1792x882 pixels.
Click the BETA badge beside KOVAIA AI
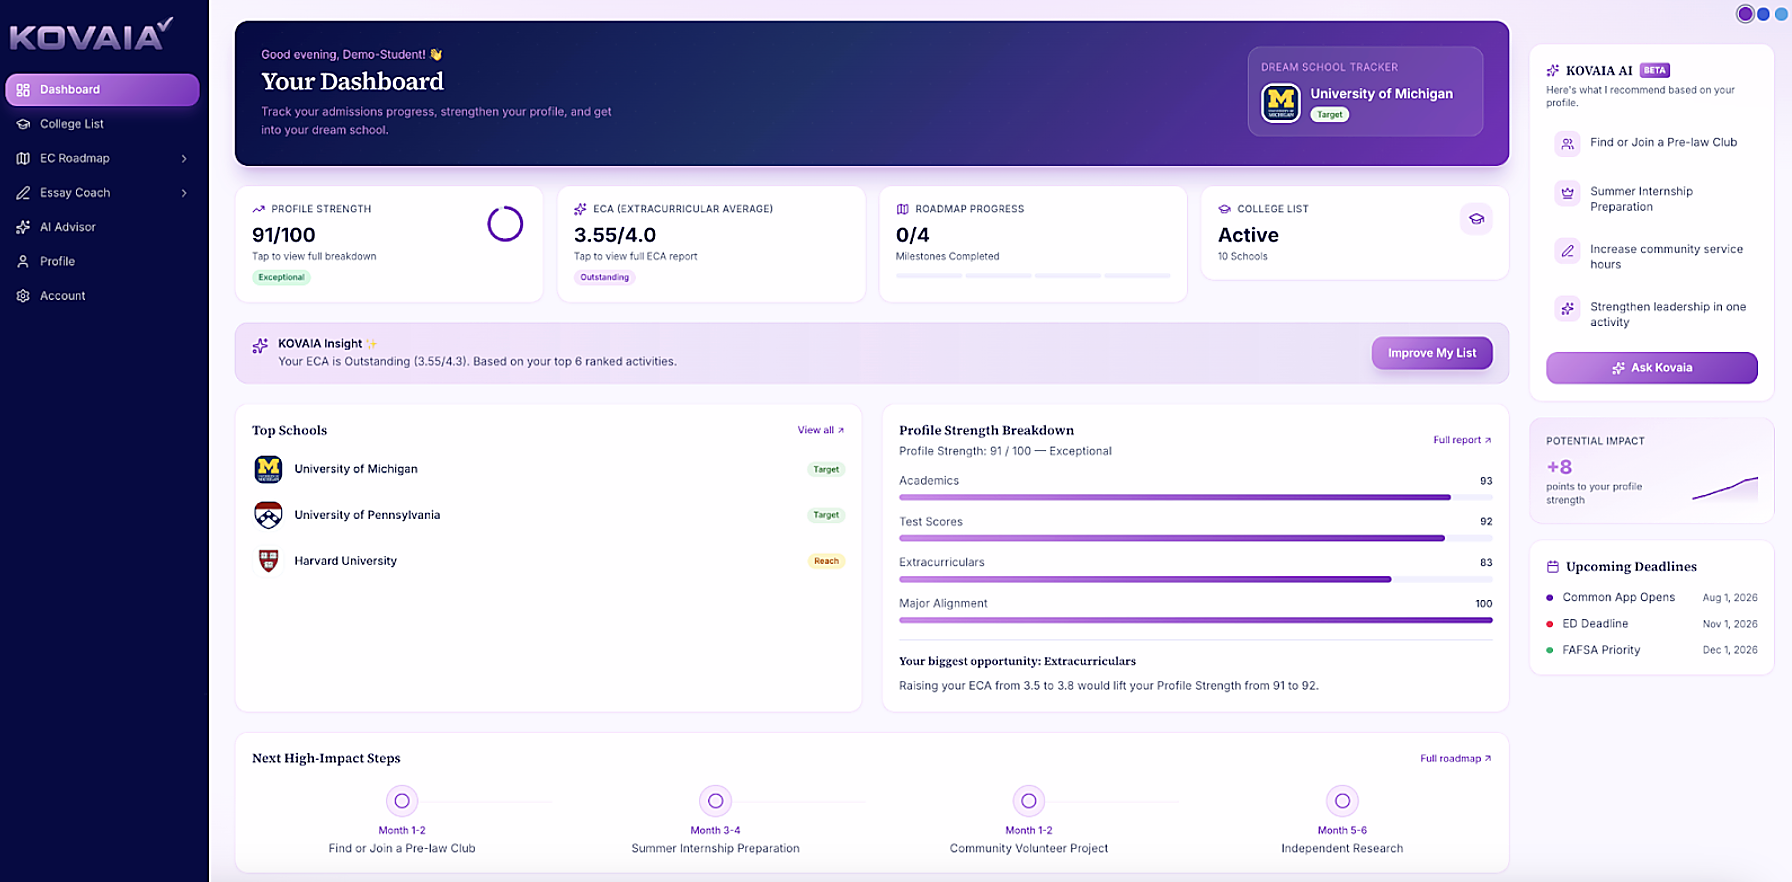[1655, 71]
